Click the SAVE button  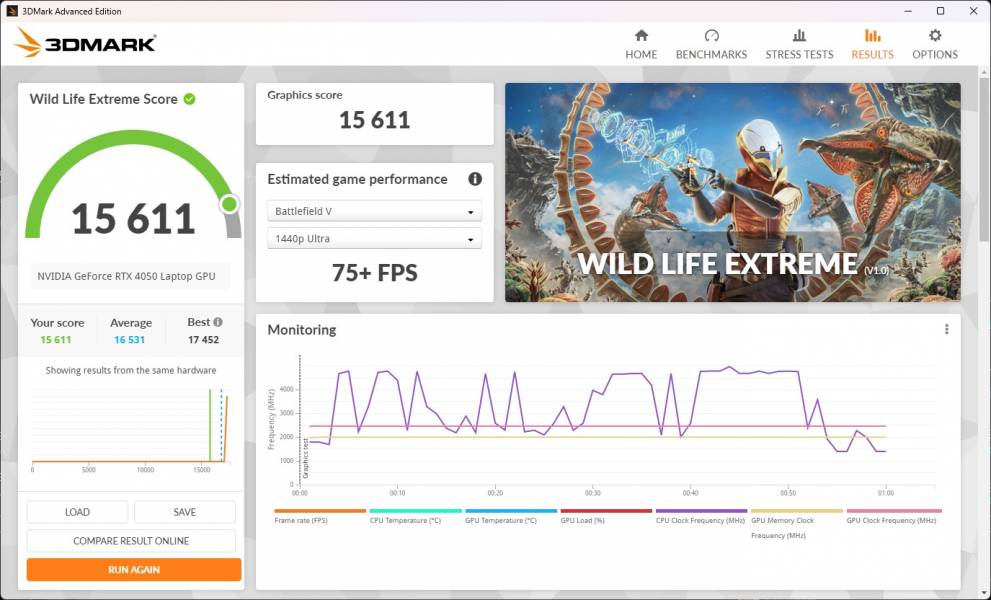[x=185, y=512]
